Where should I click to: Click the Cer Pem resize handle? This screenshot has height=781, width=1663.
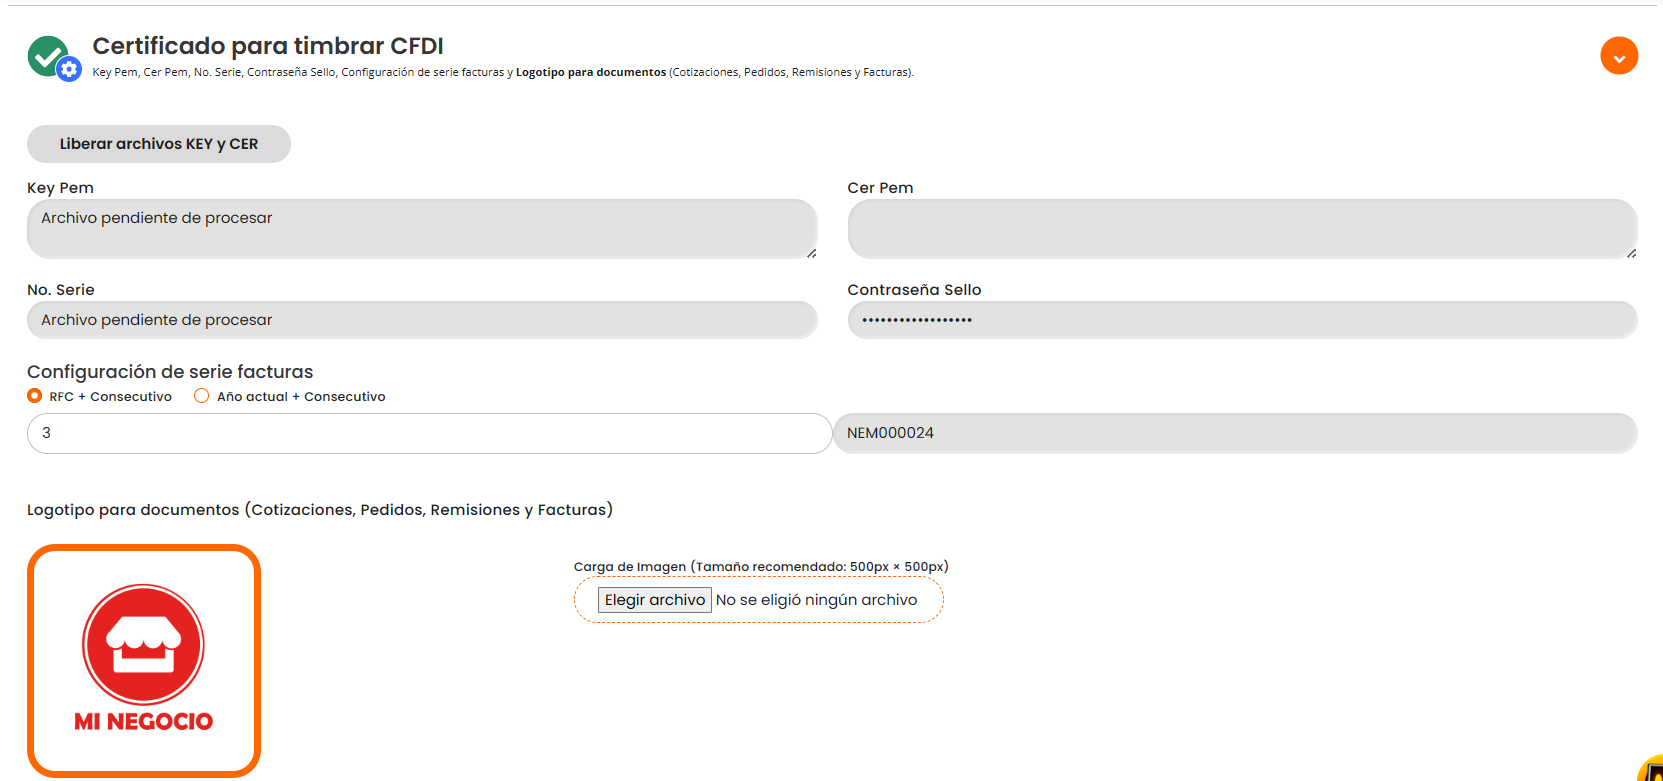[1631, 253]
